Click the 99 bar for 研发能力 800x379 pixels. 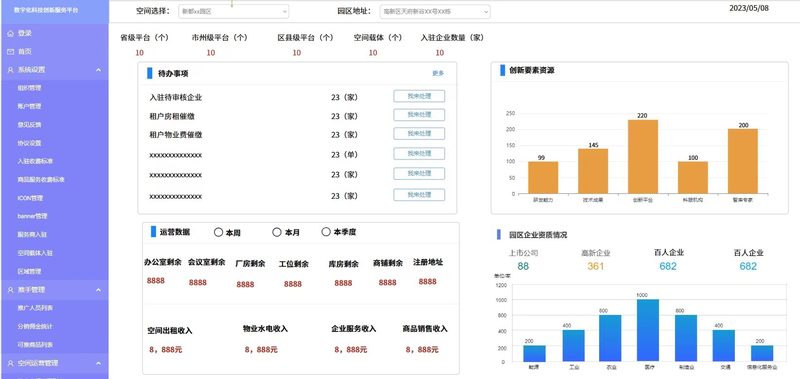point(543,178)
